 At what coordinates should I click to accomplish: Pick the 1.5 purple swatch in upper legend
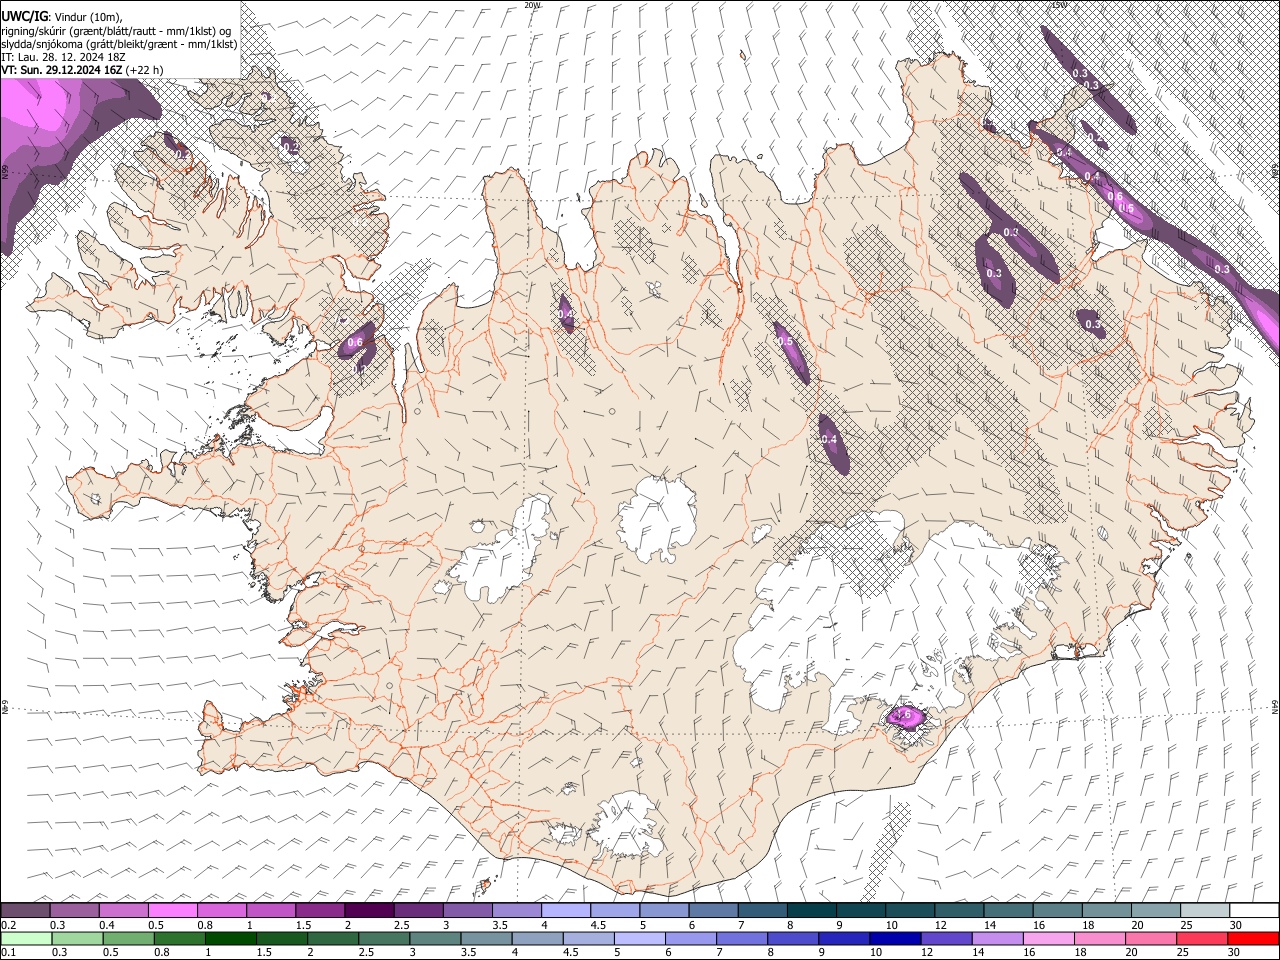(320, 910)
